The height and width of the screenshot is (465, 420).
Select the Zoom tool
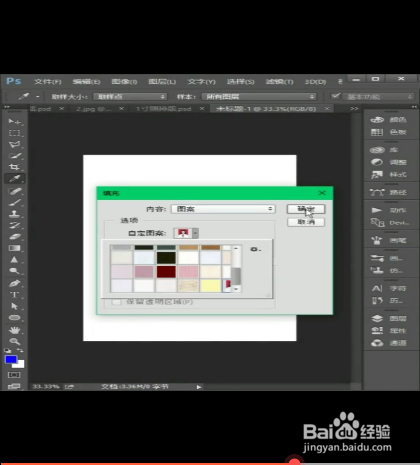(14, 341)
